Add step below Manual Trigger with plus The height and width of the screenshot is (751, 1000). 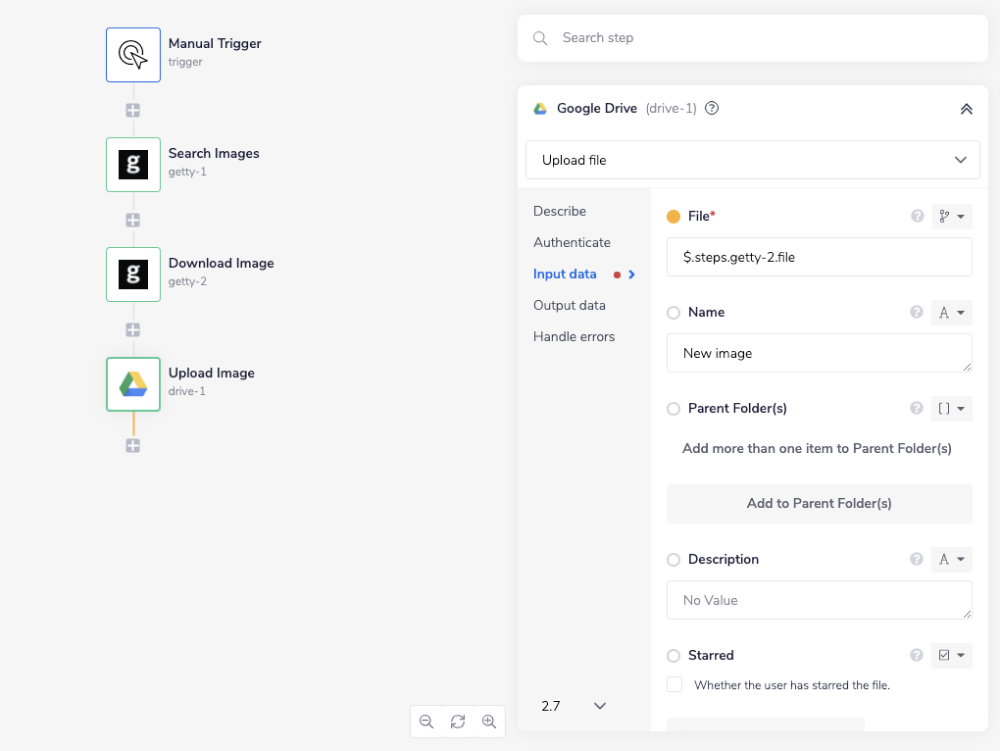pyautogui.click(x=133, y=110)
